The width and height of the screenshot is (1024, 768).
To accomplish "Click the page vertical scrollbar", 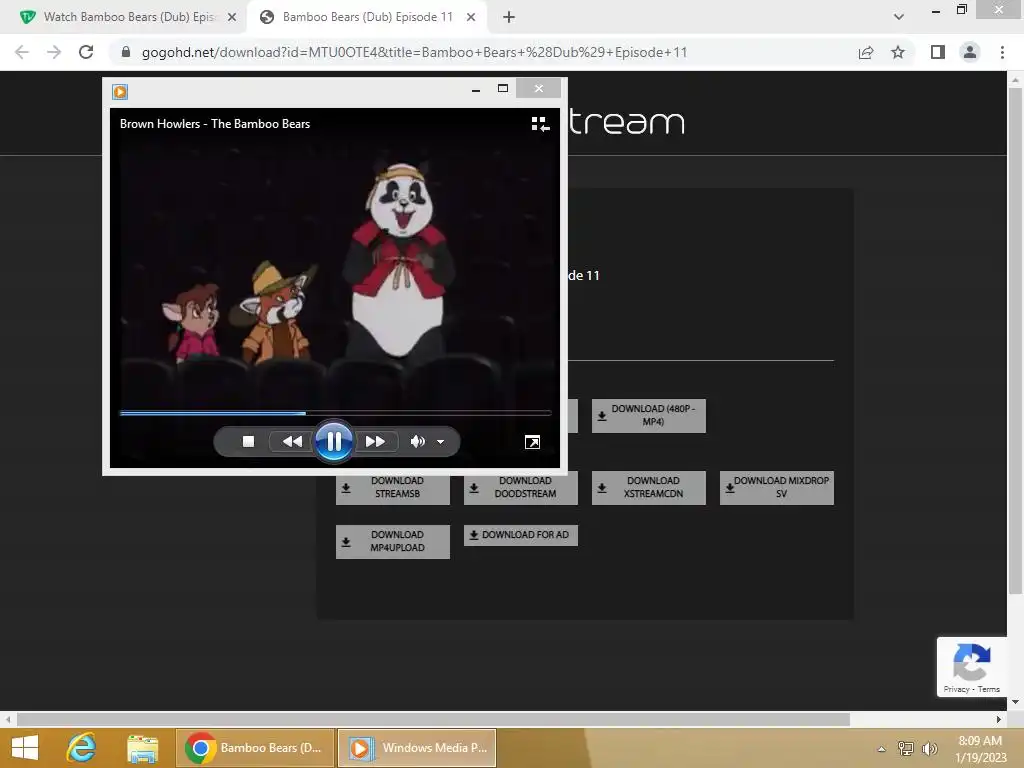I will (x=1015, y=341).
